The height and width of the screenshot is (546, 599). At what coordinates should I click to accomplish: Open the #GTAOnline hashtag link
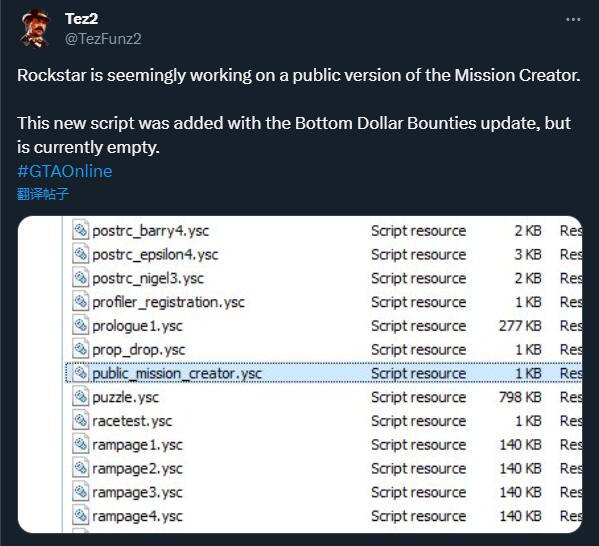(65, 171)
